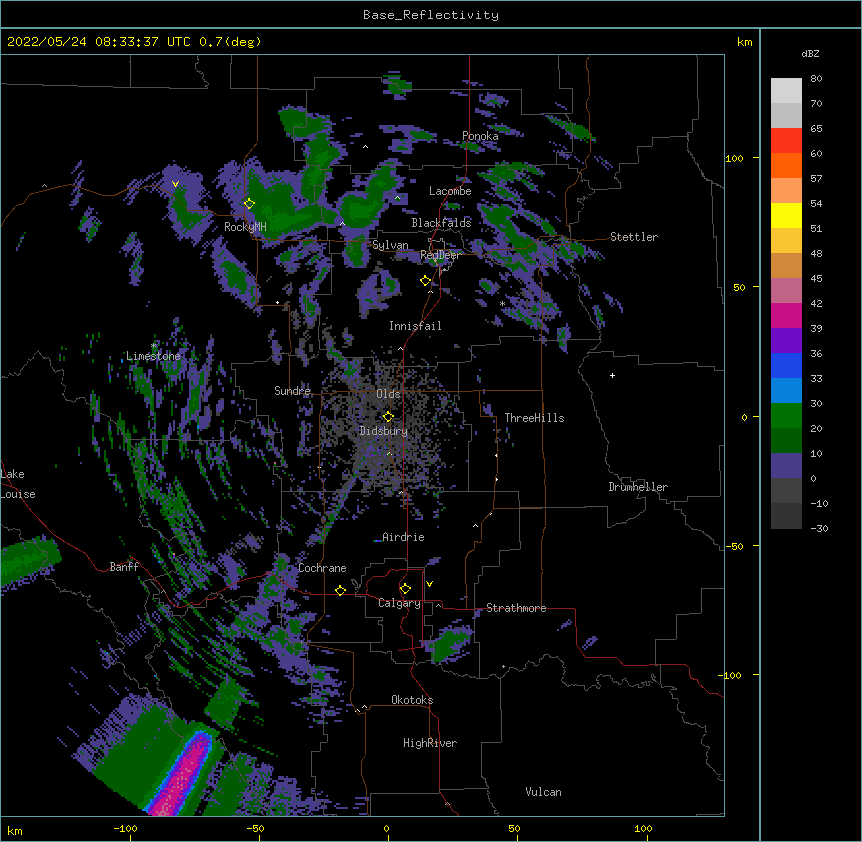Image resolution: width=862 pixels, height=842 pixels.
Task: Click the yellow diamond marker beside RockyMH
Action: (249, 204)
